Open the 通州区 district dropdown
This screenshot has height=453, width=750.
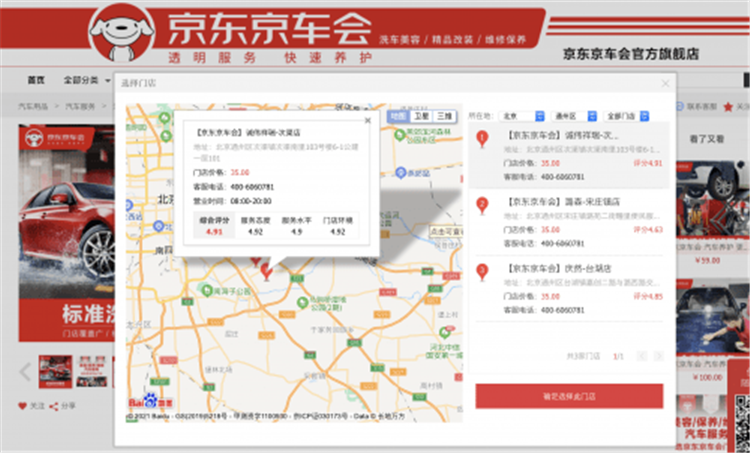(x=573, y=116)
